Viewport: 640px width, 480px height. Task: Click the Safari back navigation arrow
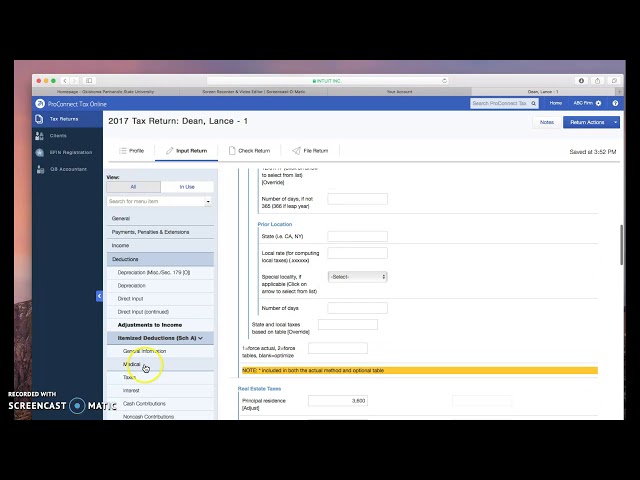point(65,81)
